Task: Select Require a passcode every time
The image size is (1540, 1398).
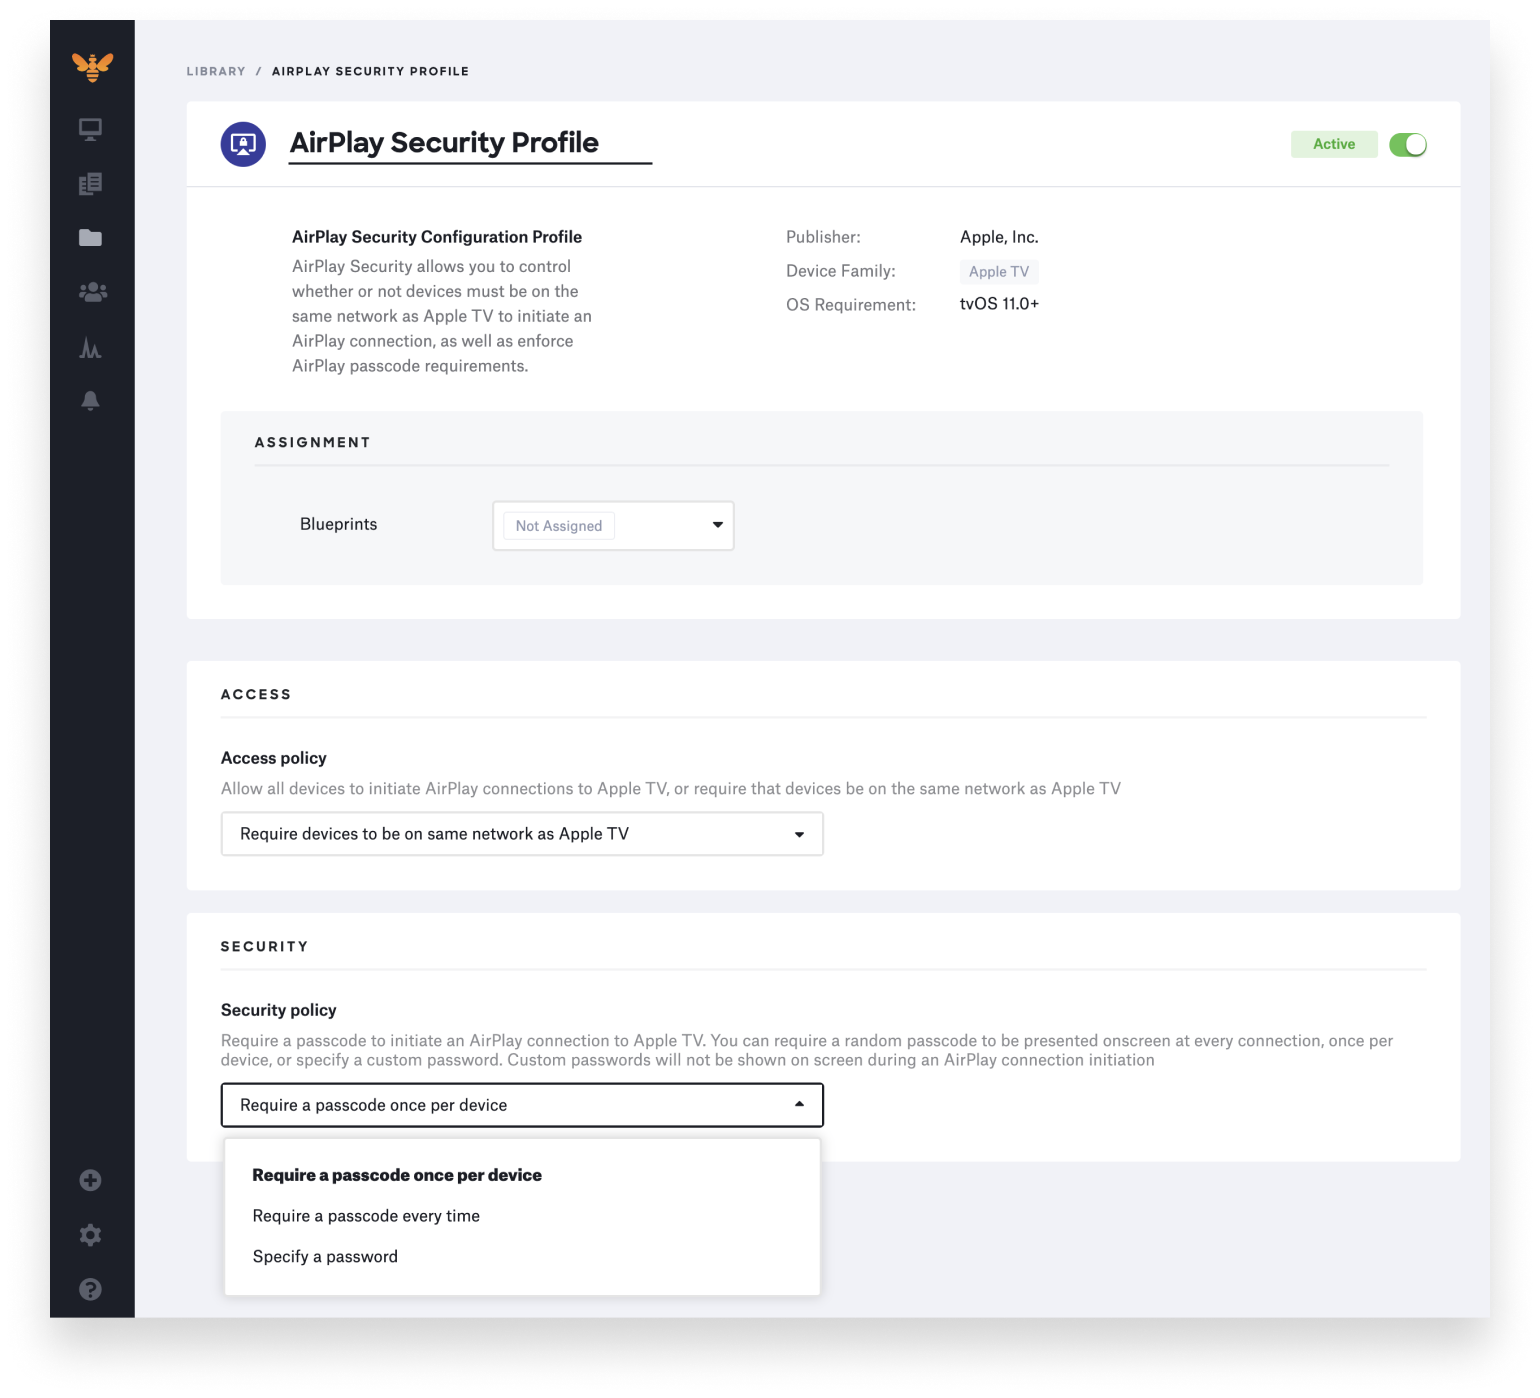Action: (x=366, y=1215)
